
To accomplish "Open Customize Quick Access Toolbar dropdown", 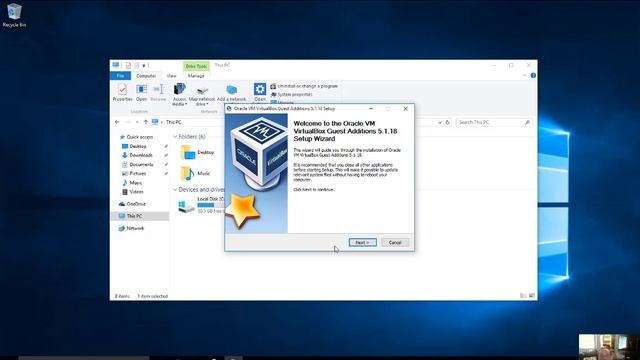I will 144,65.
